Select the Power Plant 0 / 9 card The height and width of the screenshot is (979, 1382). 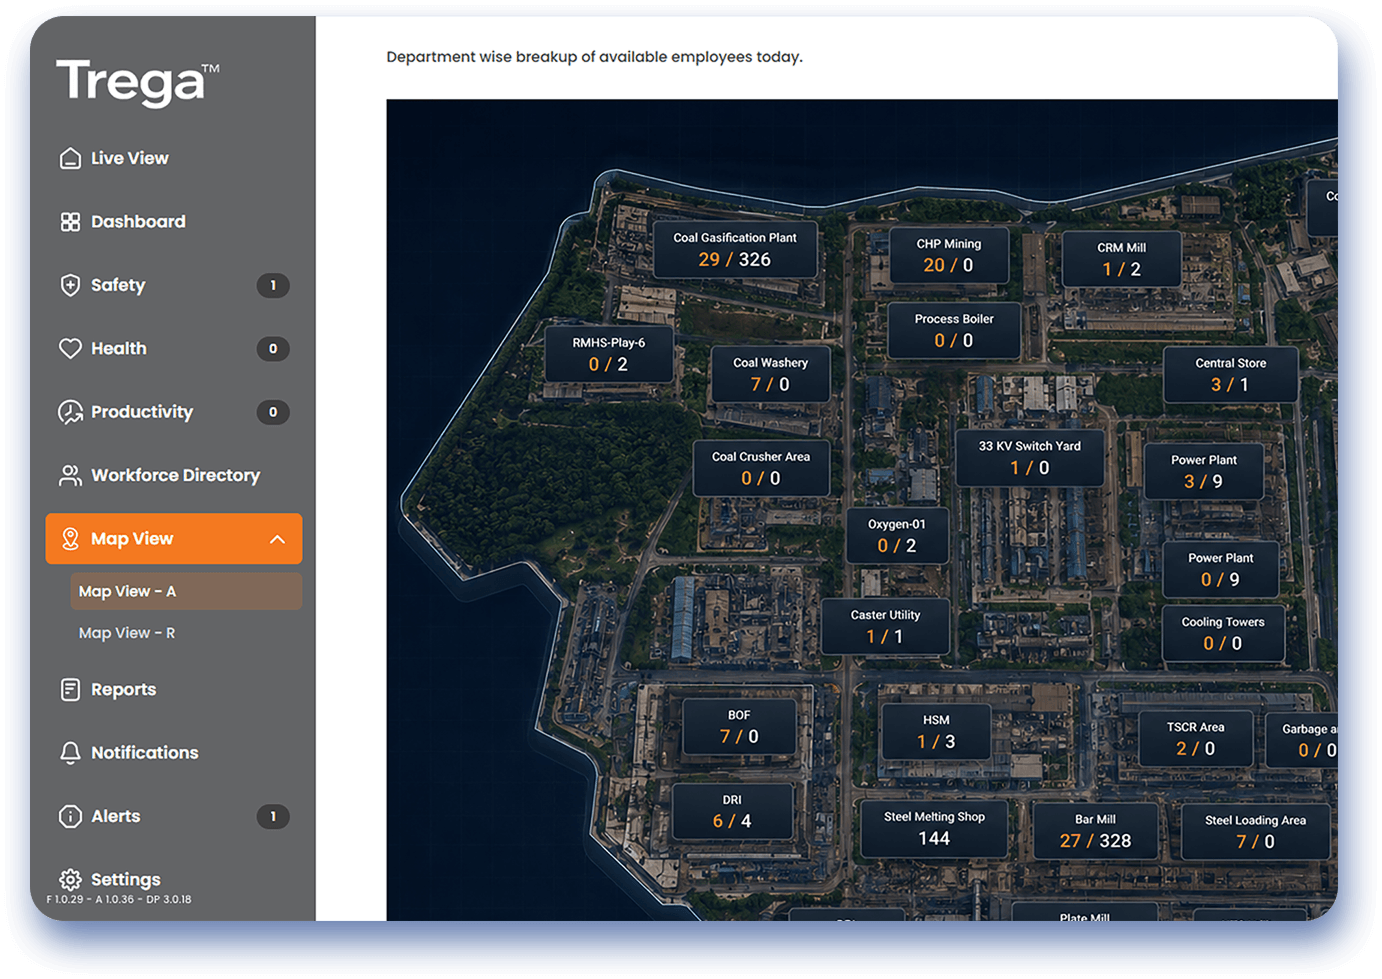1220,569
